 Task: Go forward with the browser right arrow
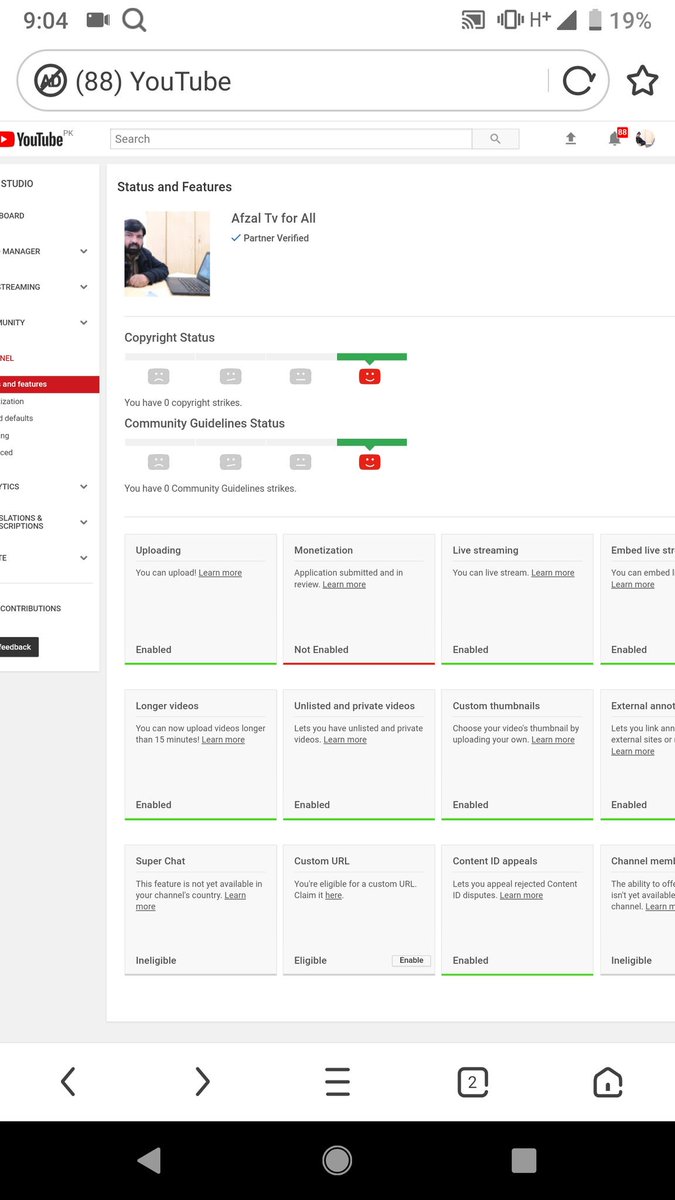coord(202,1081)
